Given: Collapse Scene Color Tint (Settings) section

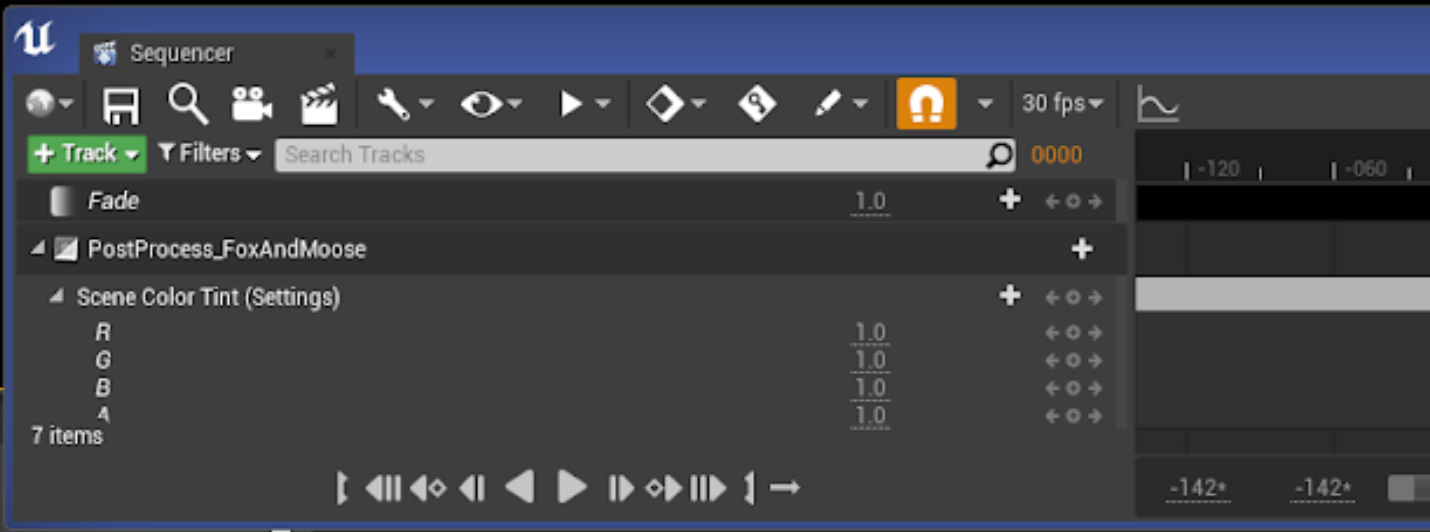Looking at the screenshot, I should click(x=57, y=296).
